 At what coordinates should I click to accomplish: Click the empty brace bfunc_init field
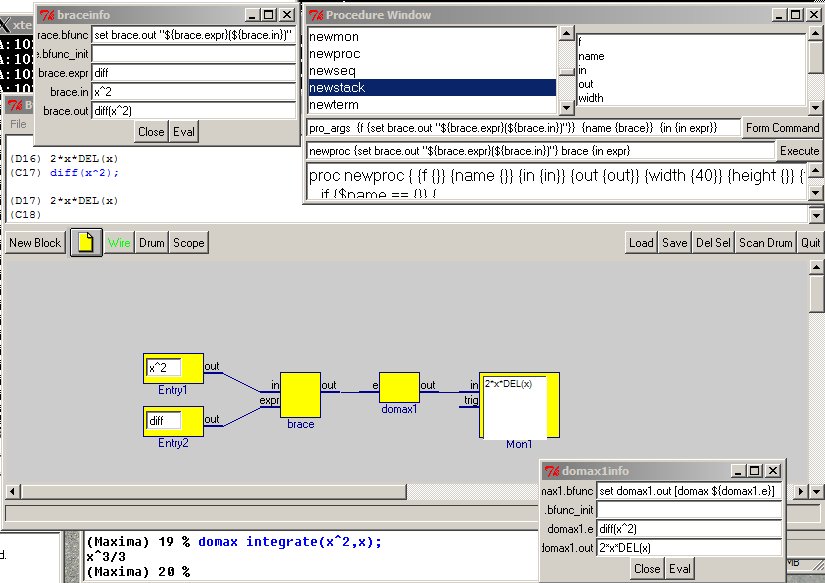(x=194, y=54)
